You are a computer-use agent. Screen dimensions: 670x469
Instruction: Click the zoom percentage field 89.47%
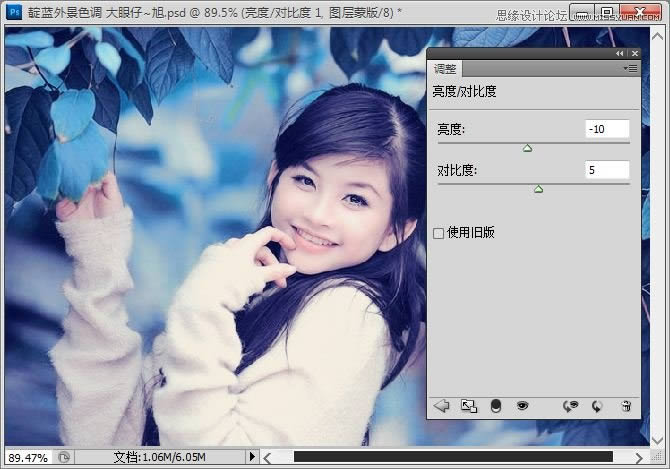pyautogui.click(x=27, y=457)
